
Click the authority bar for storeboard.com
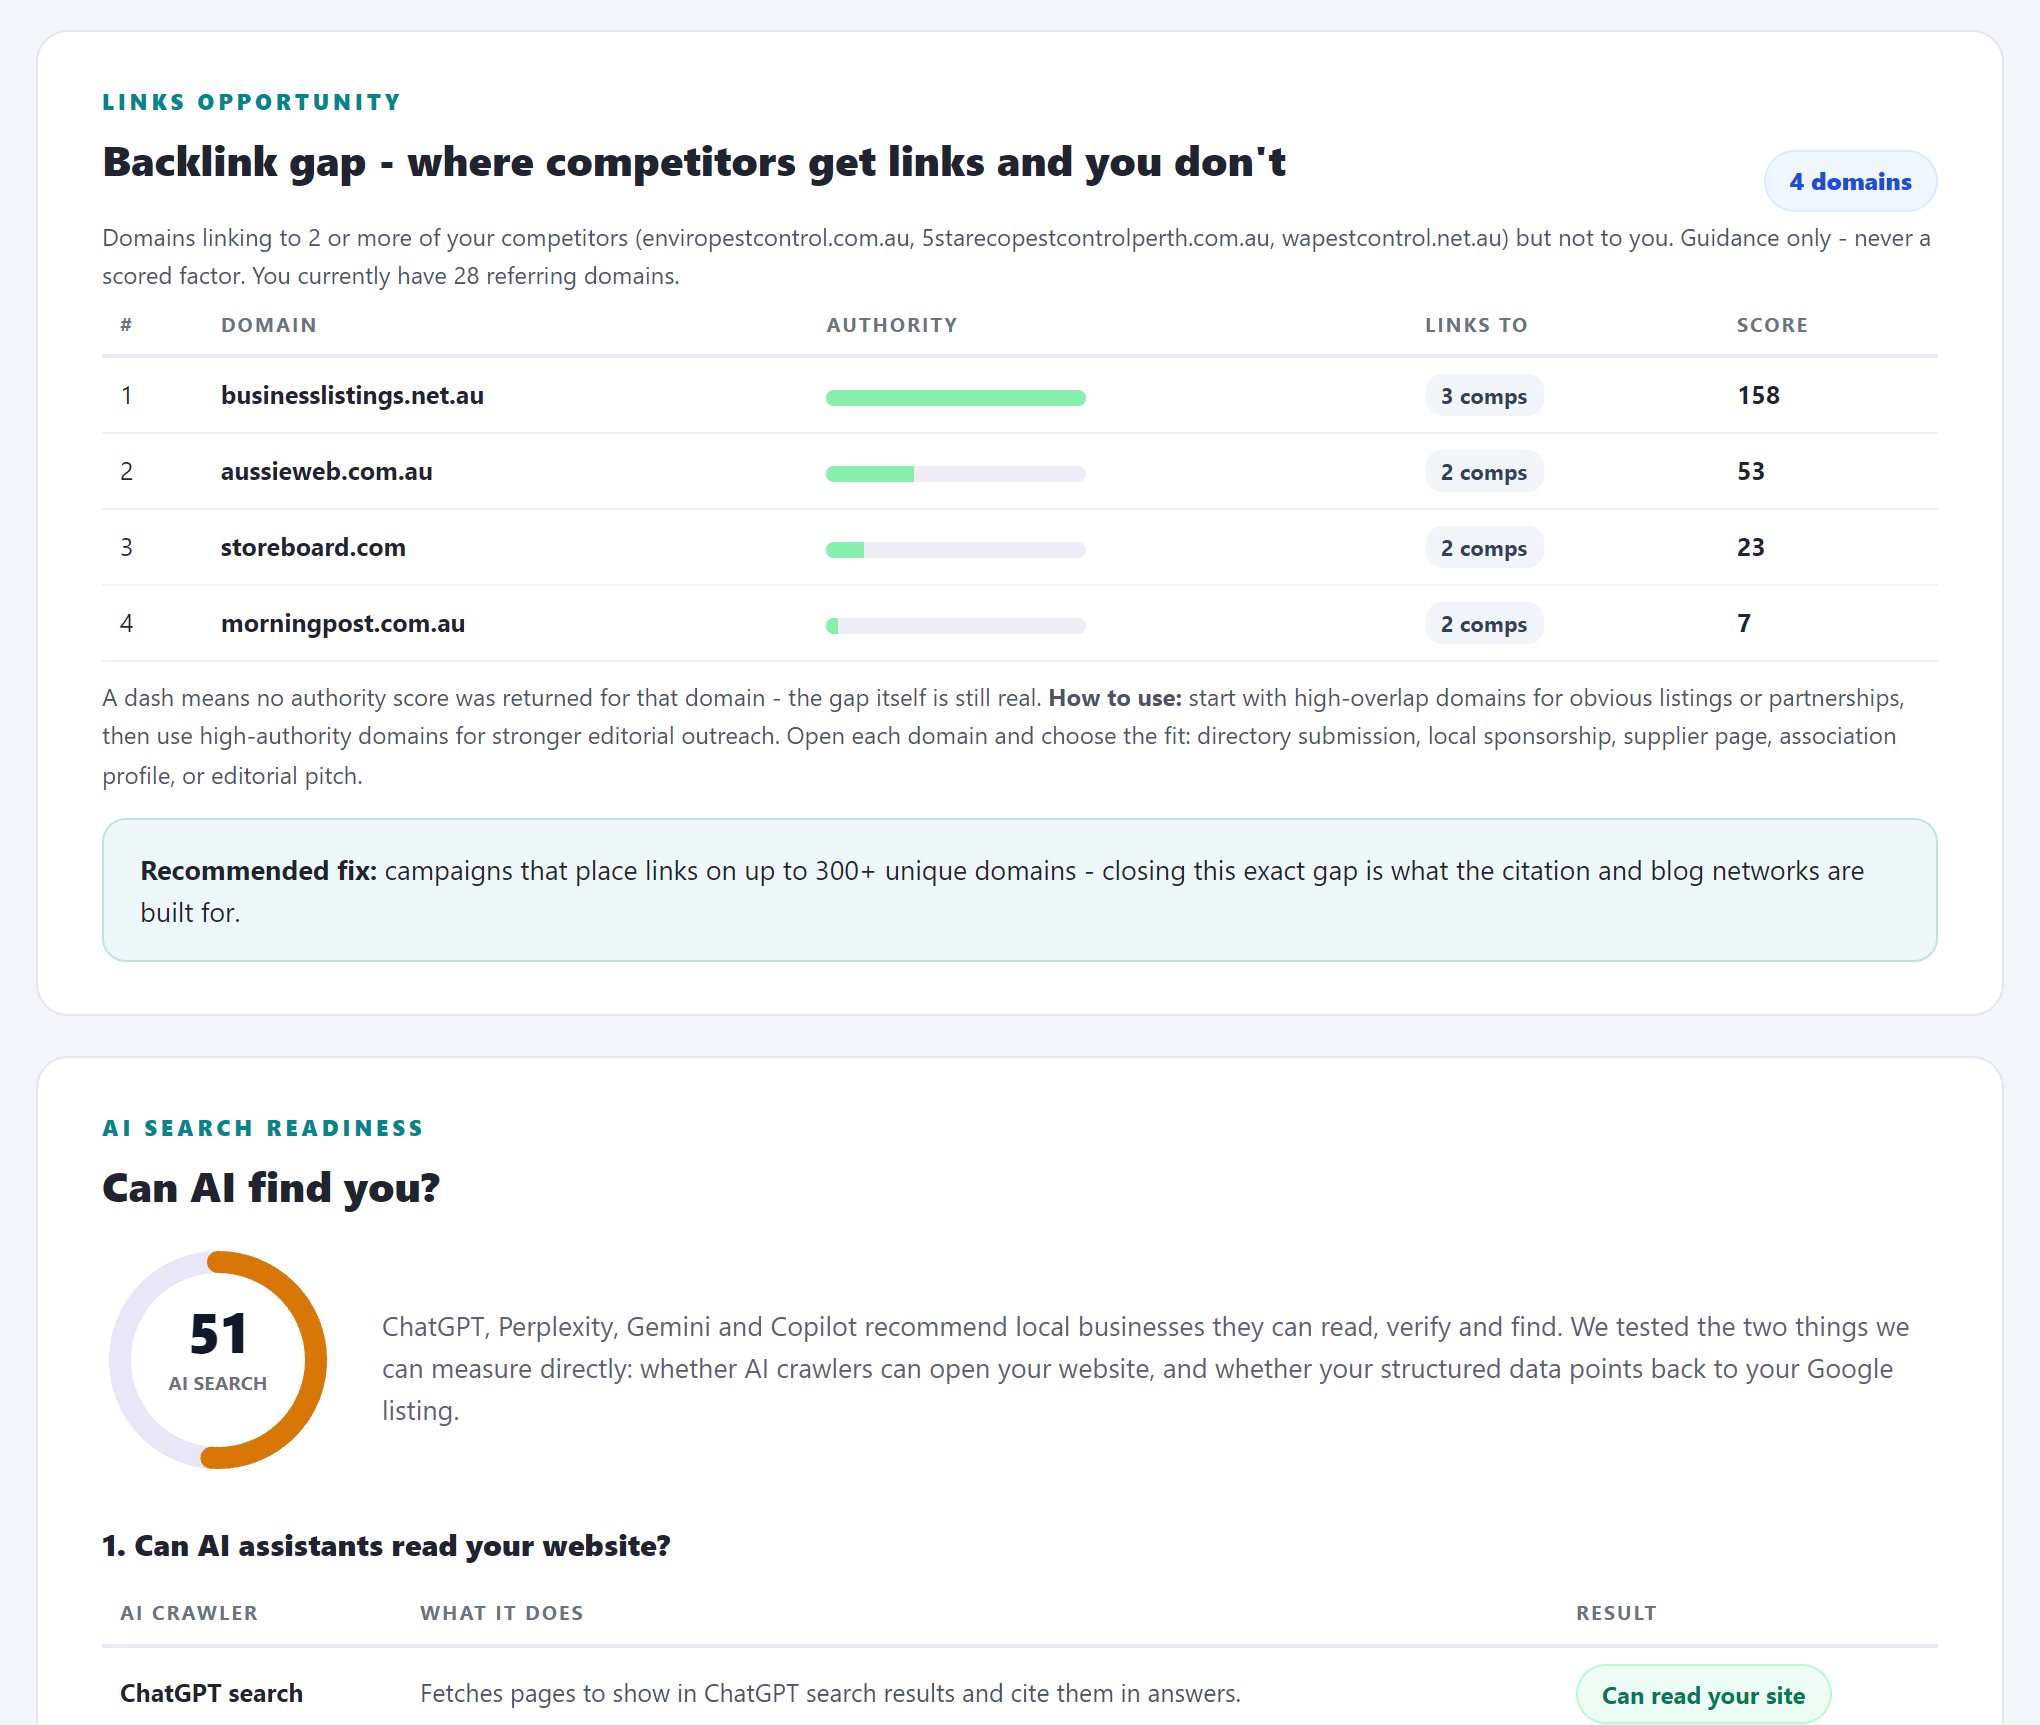tap(955, 549)
